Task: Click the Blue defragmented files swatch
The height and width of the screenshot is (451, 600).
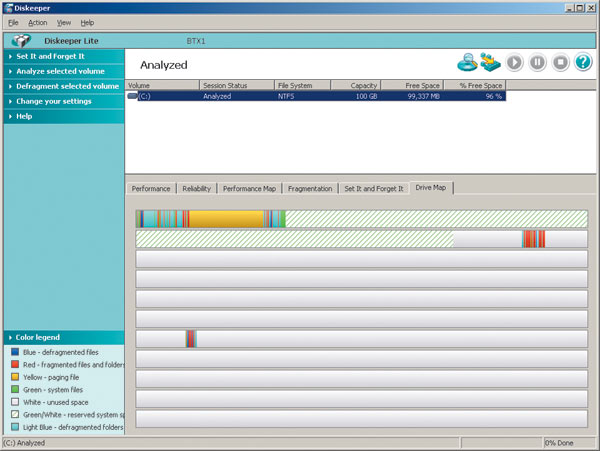Action: (15, 352)
